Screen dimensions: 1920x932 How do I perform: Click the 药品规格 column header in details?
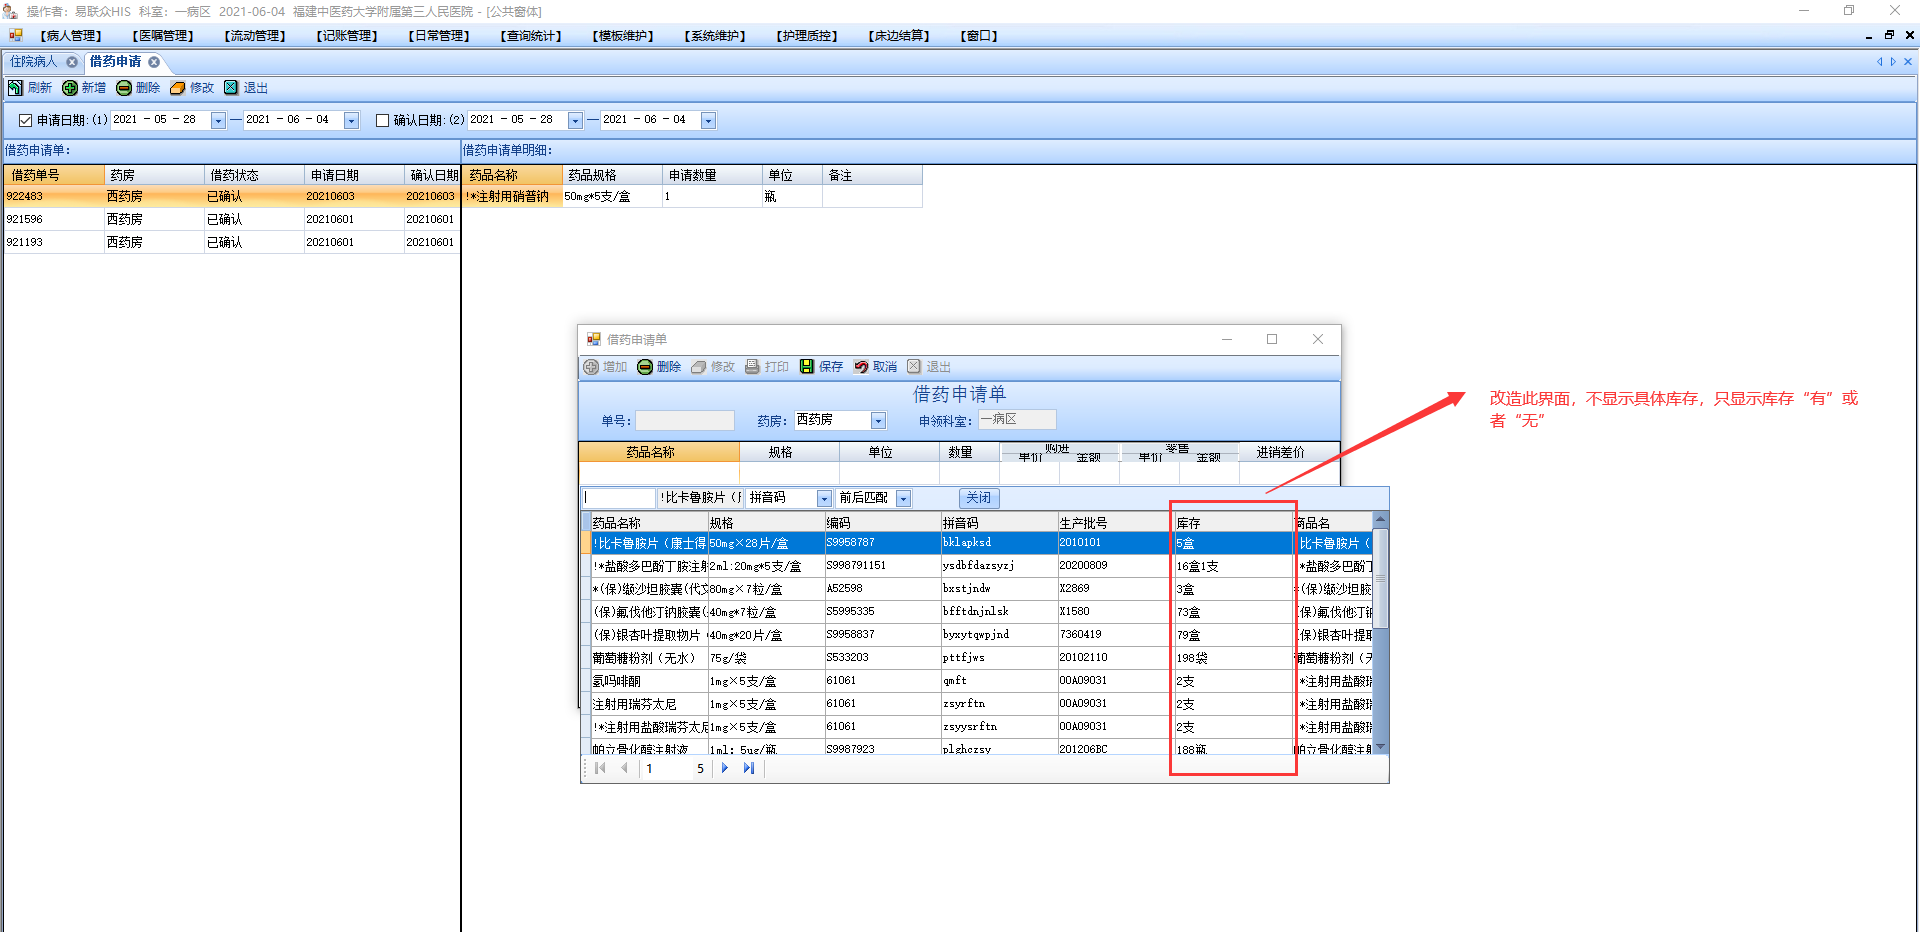[612, 175]
